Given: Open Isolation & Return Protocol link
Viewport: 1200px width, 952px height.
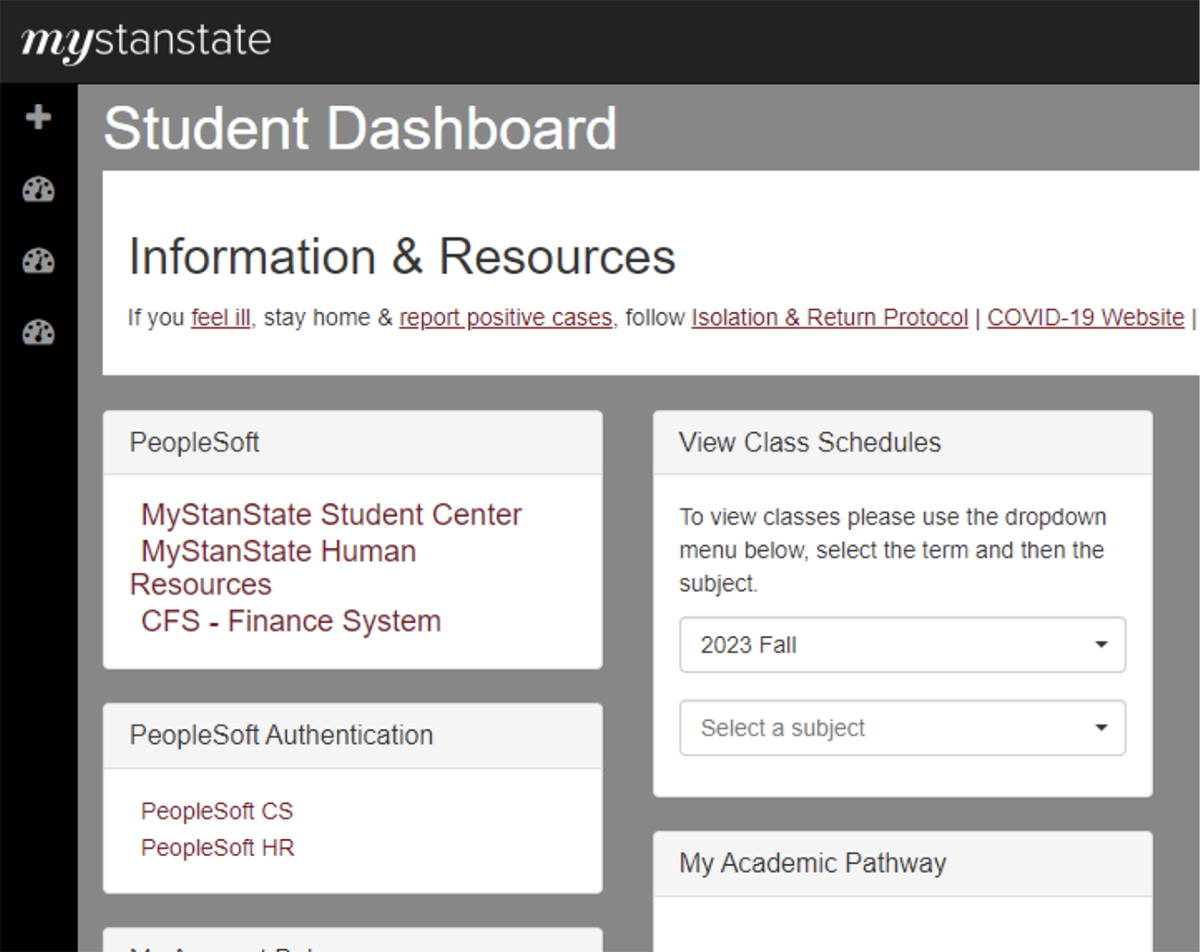Looking at the screenshot, I should click(x=830, y=318).
